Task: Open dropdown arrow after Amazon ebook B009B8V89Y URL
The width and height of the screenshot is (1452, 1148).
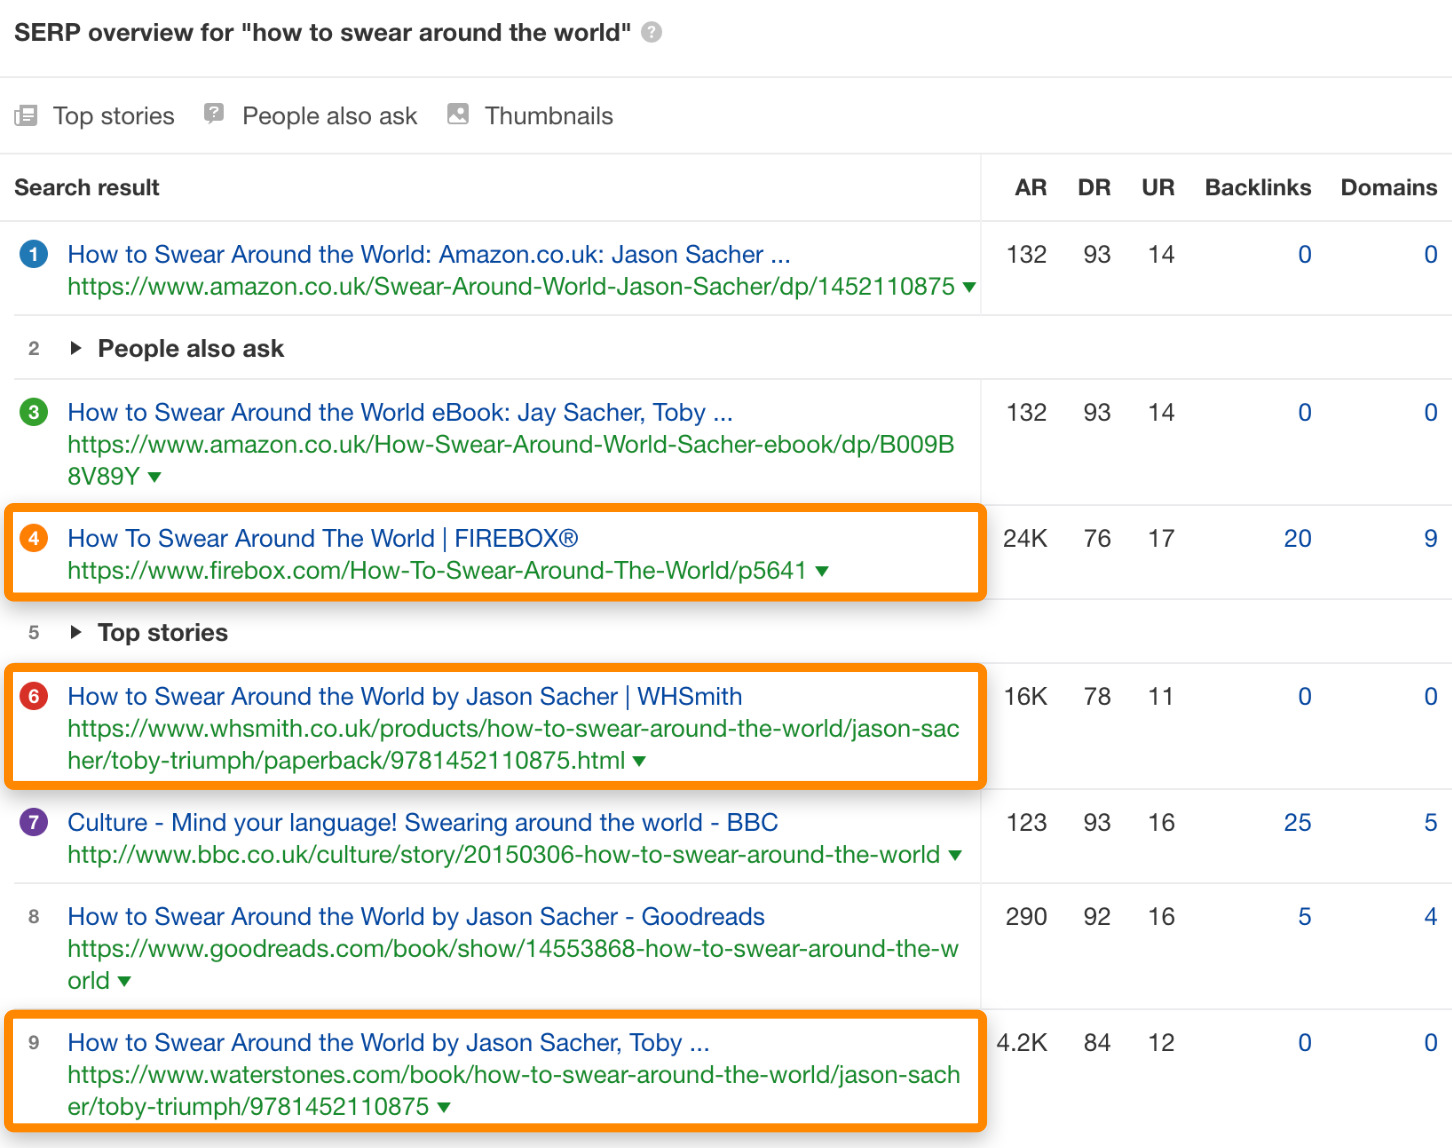Action: pyautogui.click(x=154, y=477)
